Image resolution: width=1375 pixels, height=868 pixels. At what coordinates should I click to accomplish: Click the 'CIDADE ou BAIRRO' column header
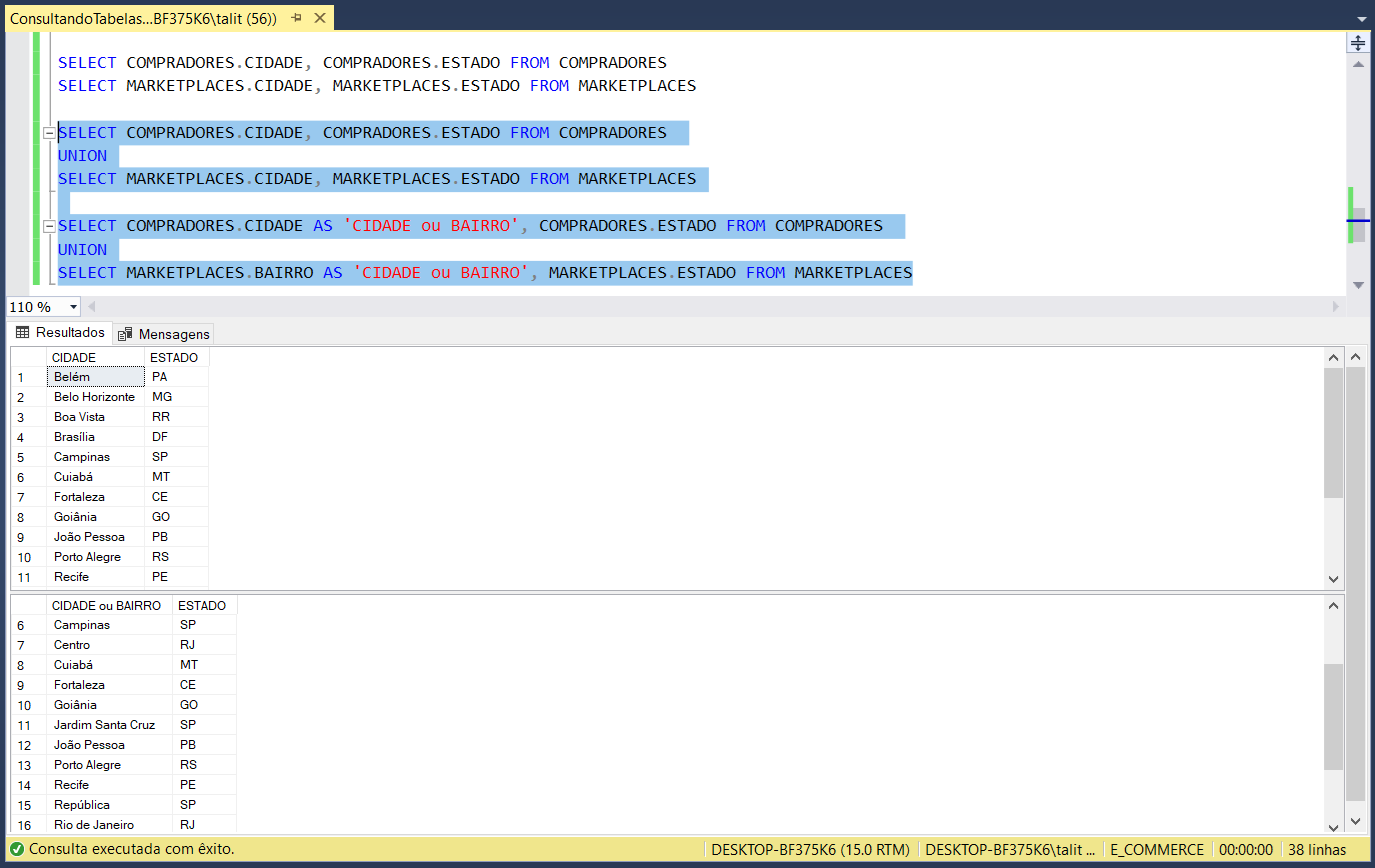point(109,605)
